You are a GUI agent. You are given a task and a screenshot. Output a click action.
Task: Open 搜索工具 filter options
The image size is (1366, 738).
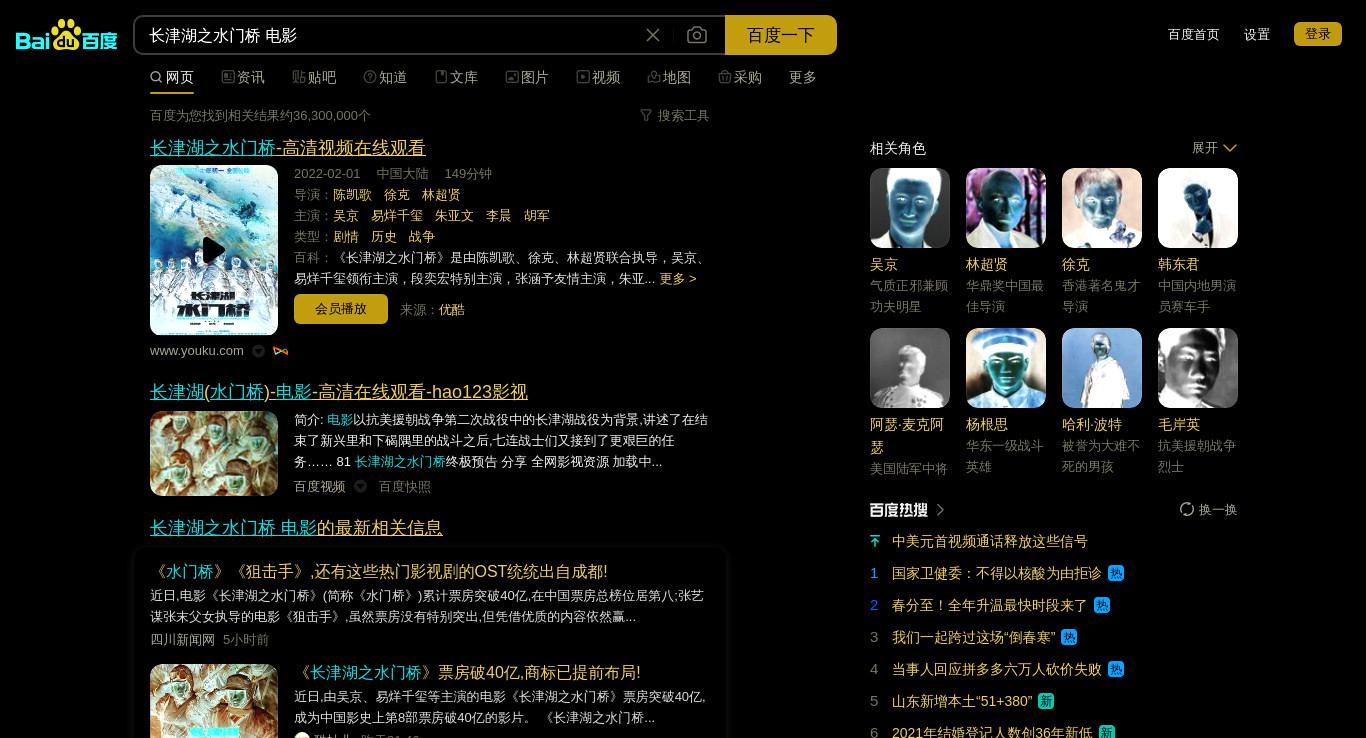point(675,115)
